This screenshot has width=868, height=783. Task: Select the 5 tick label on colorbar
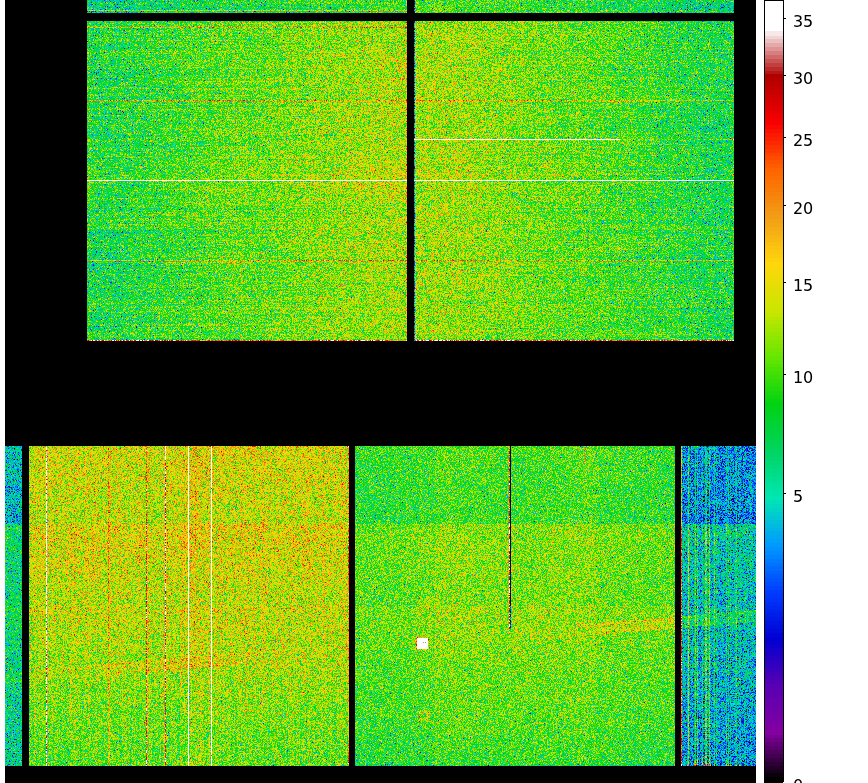798,497
